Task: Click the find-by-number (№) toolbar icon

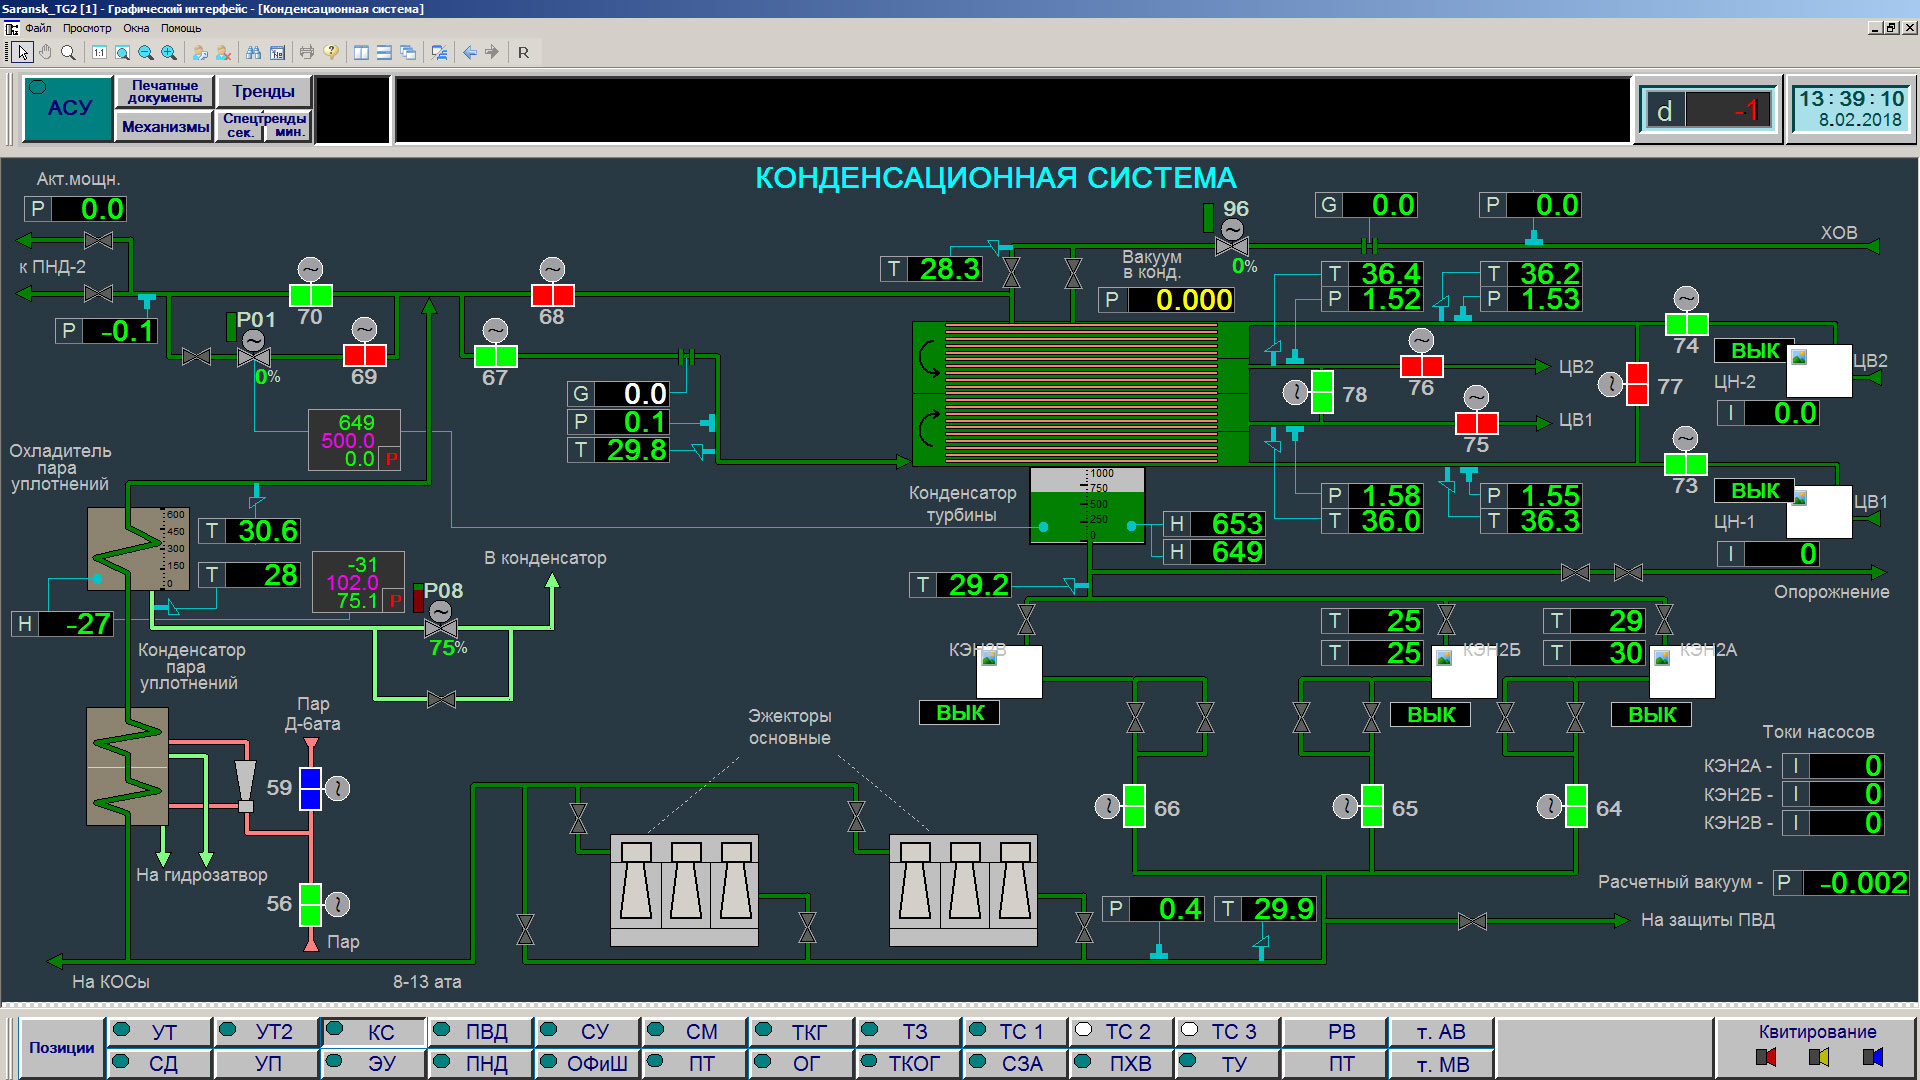Action: click(277, 52)
